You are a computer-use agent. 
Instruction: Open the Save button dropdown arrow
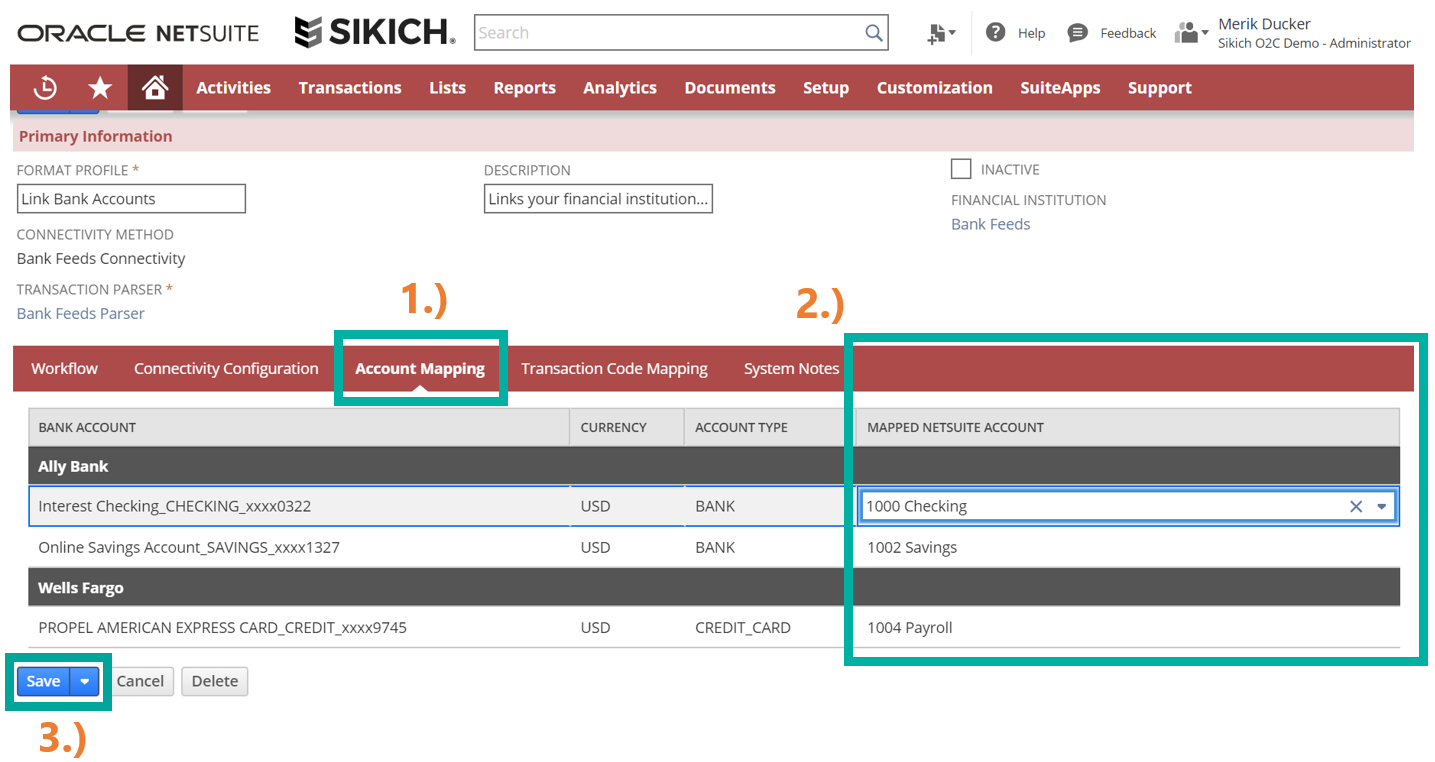click(85, 681)
